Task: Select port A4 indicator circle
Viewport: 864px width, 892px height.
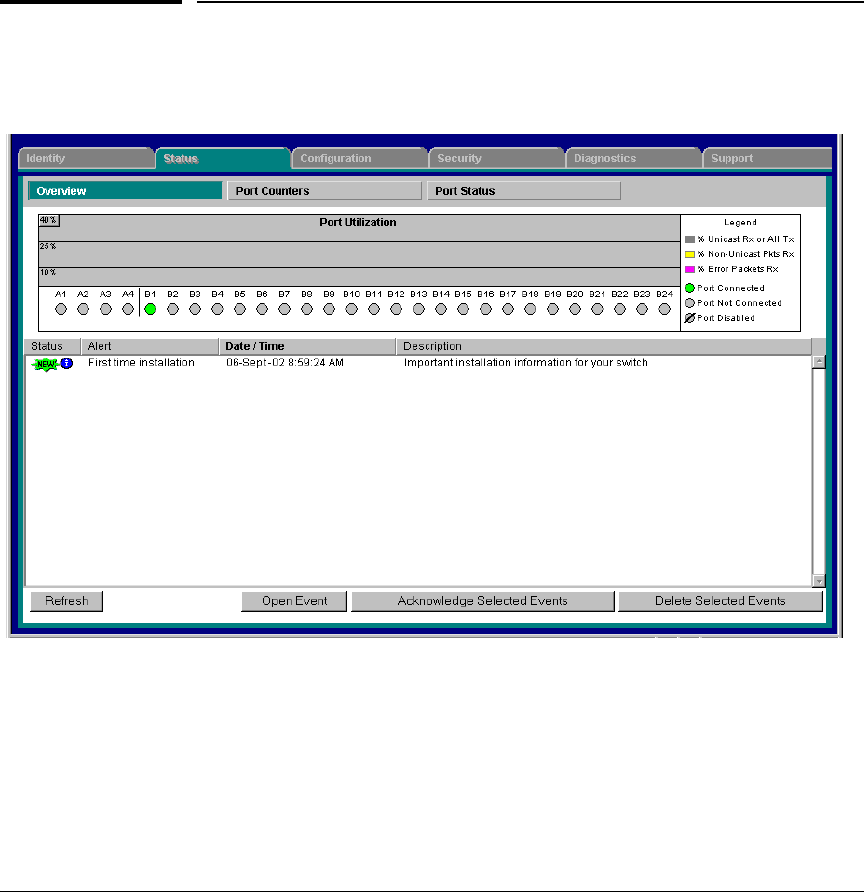Action: coord(128,309)
